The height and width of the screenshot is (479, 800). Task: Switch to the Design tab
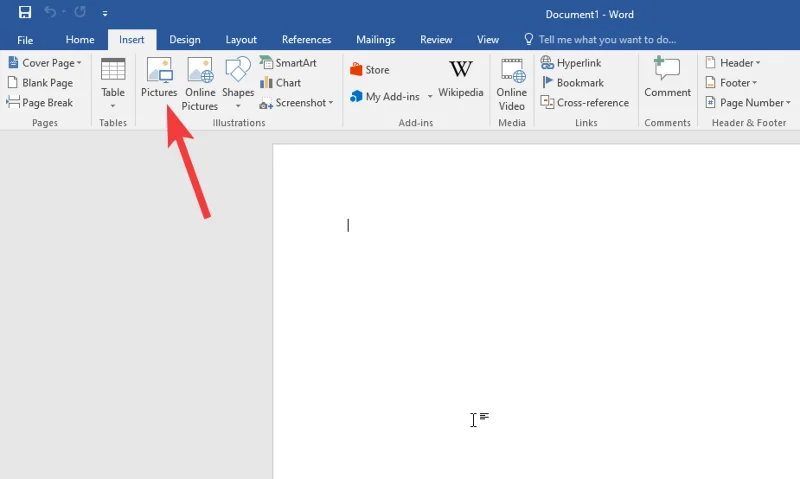184,40
